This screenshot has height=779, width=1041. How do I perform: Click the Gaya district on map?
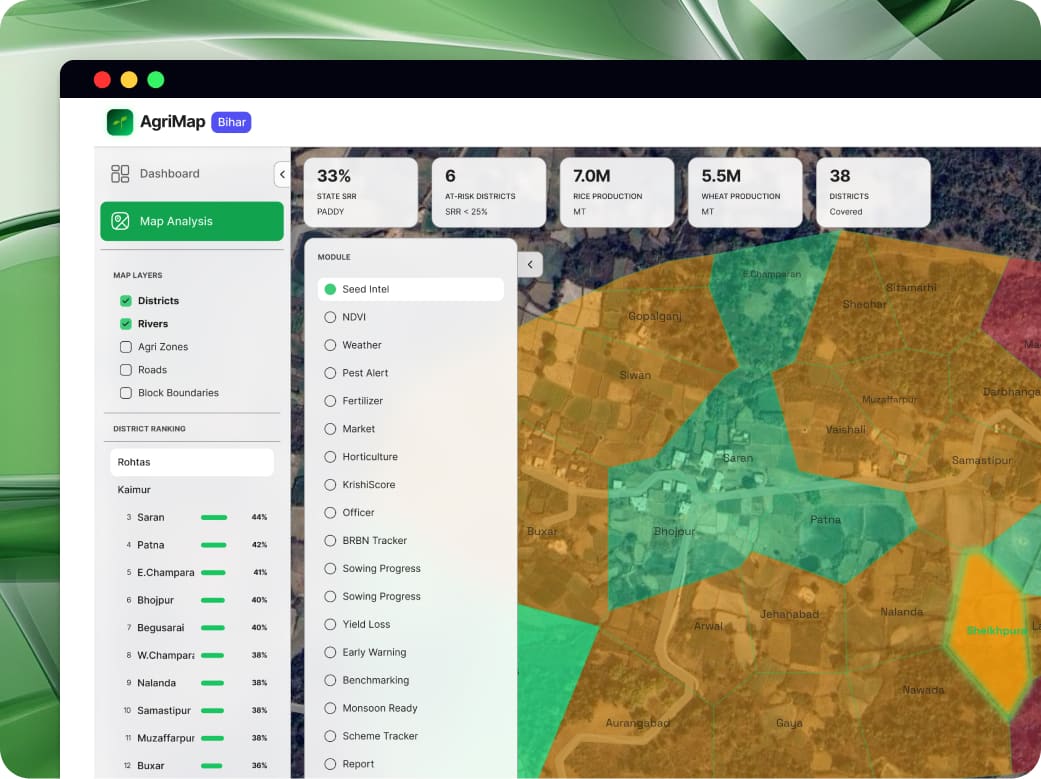pos(789,723)
